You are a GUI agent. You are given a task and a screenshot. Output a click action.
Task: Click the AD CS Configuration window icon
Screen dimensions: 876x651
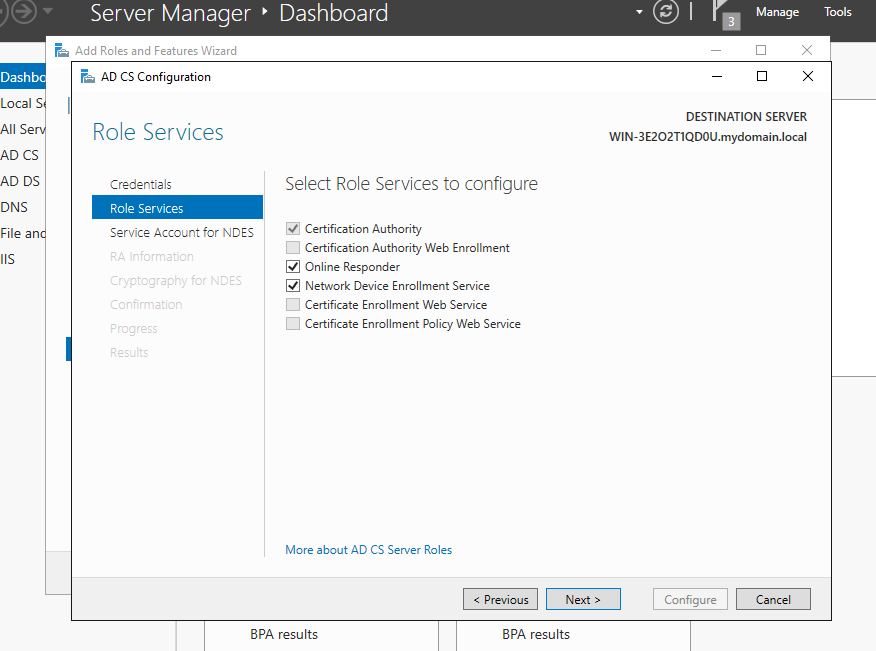pos(88,77)
